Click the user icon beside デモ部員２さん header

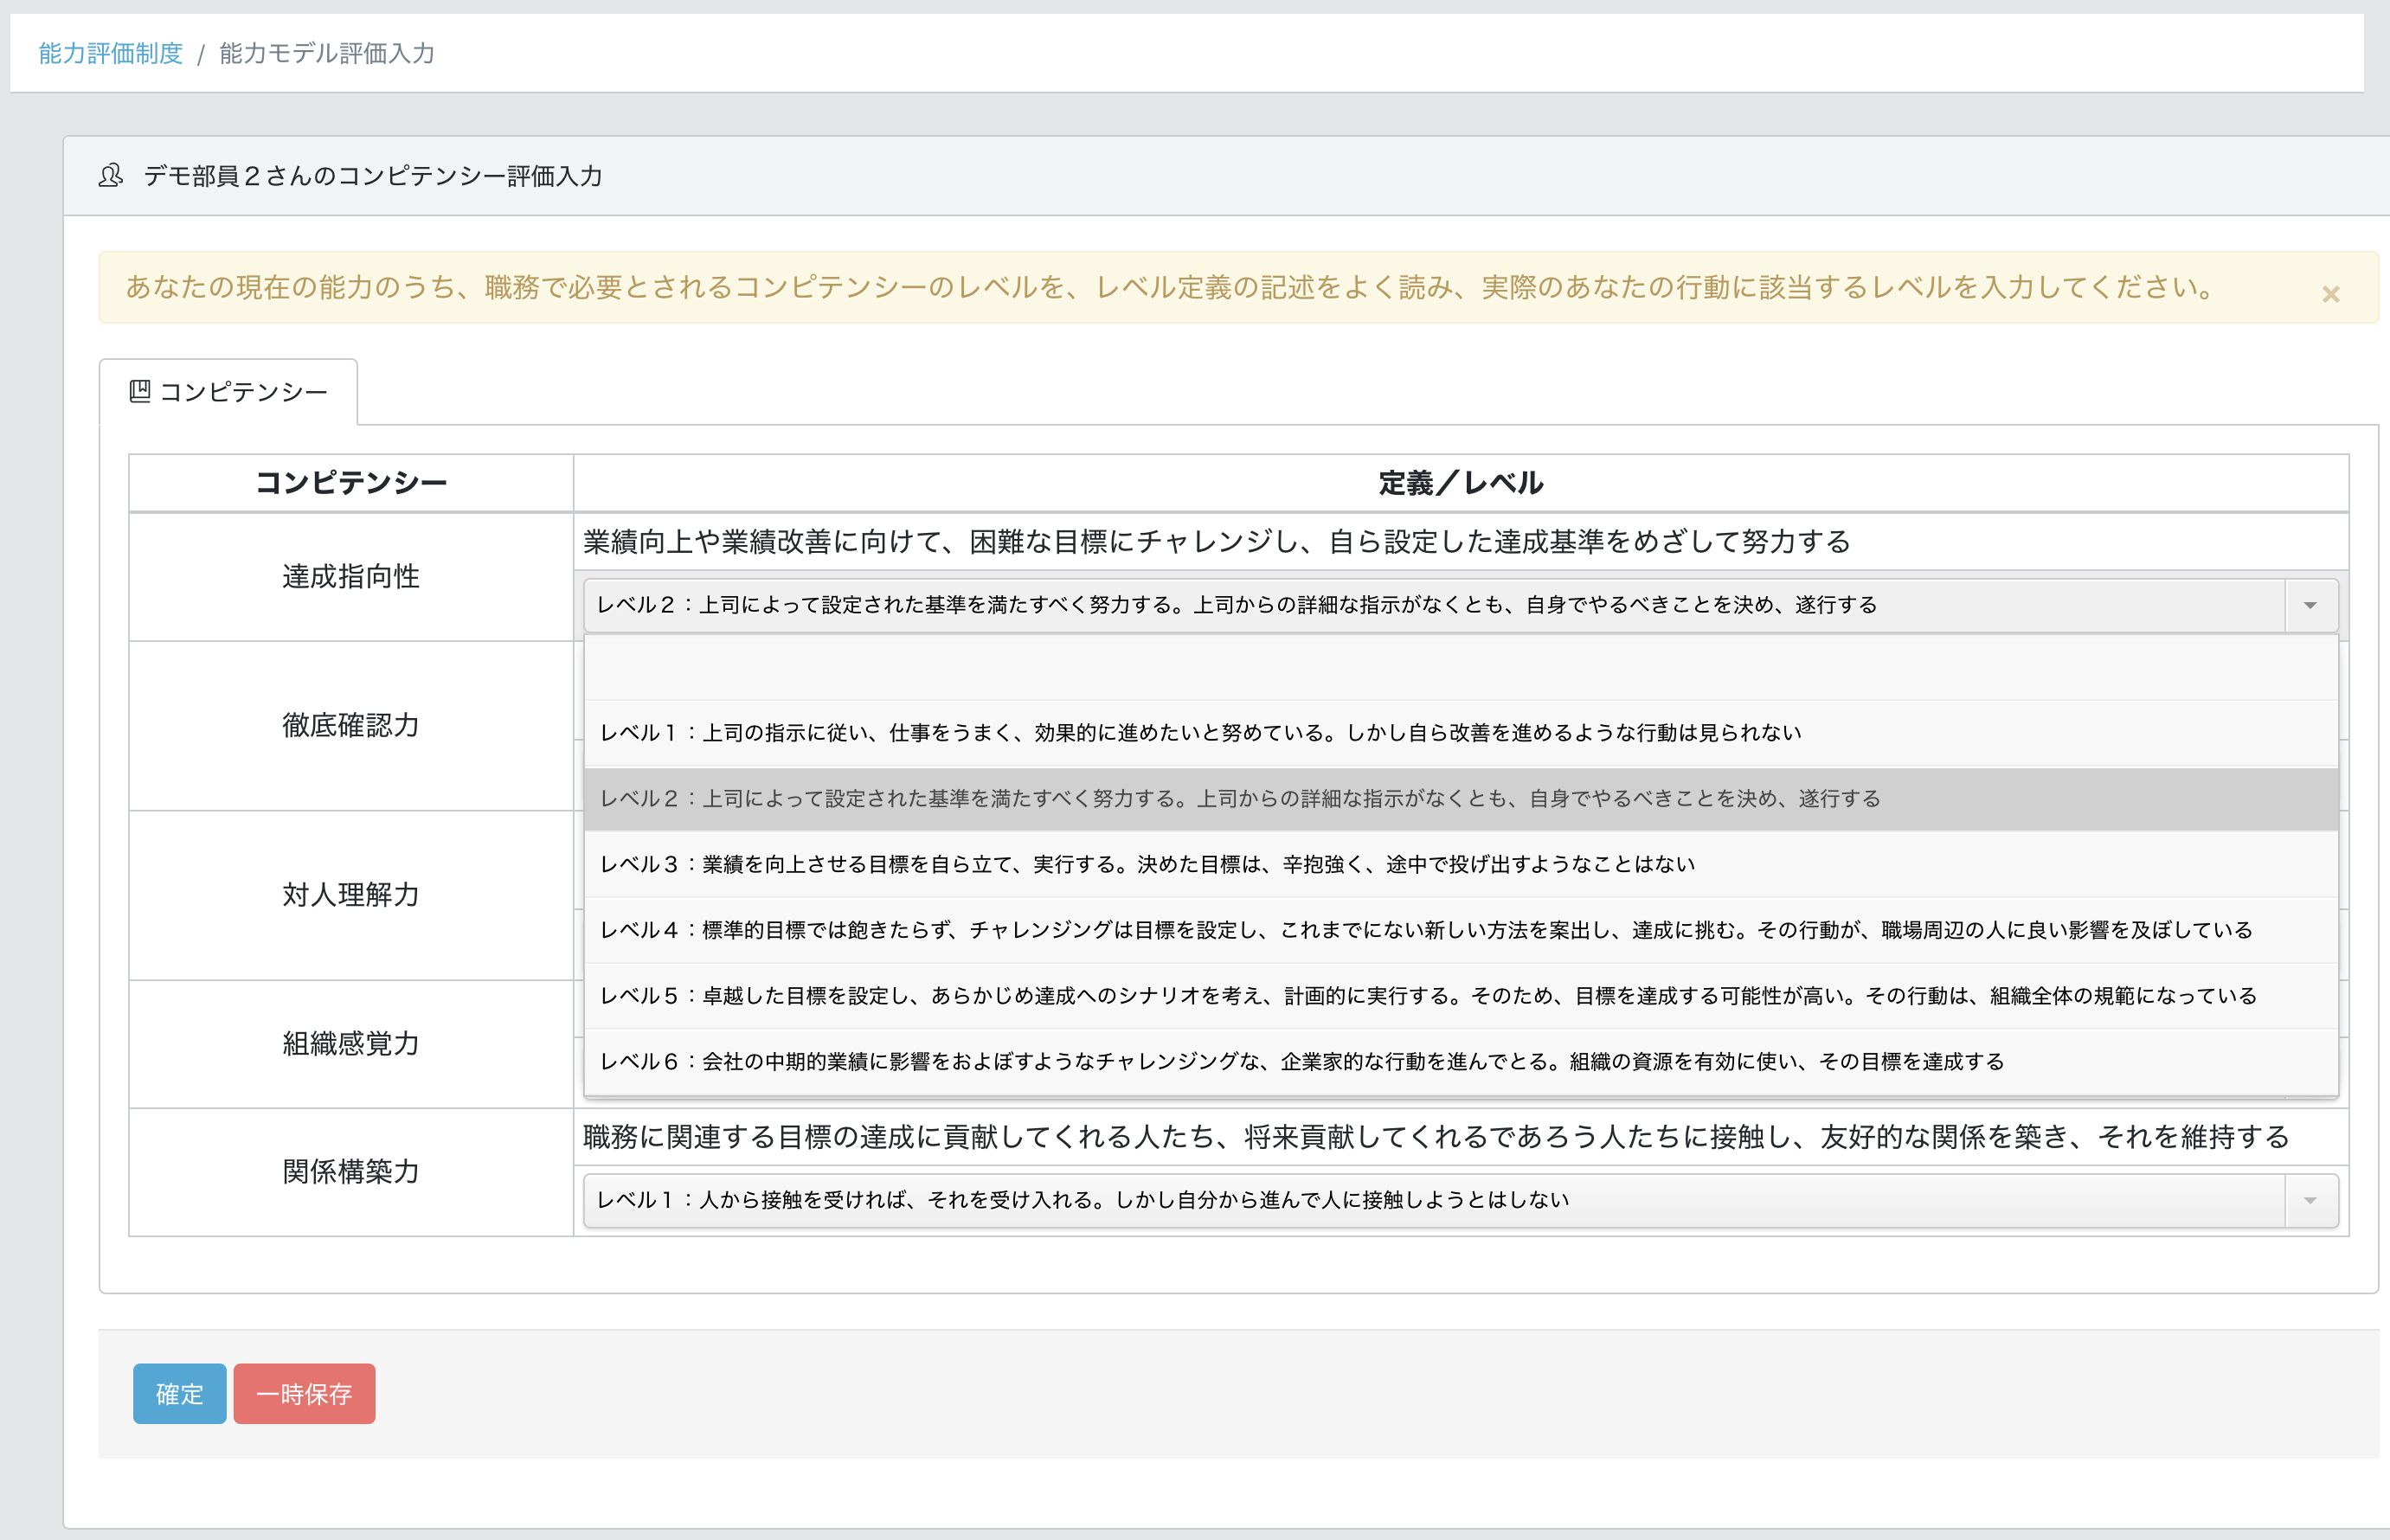click(x=111, y=176)
